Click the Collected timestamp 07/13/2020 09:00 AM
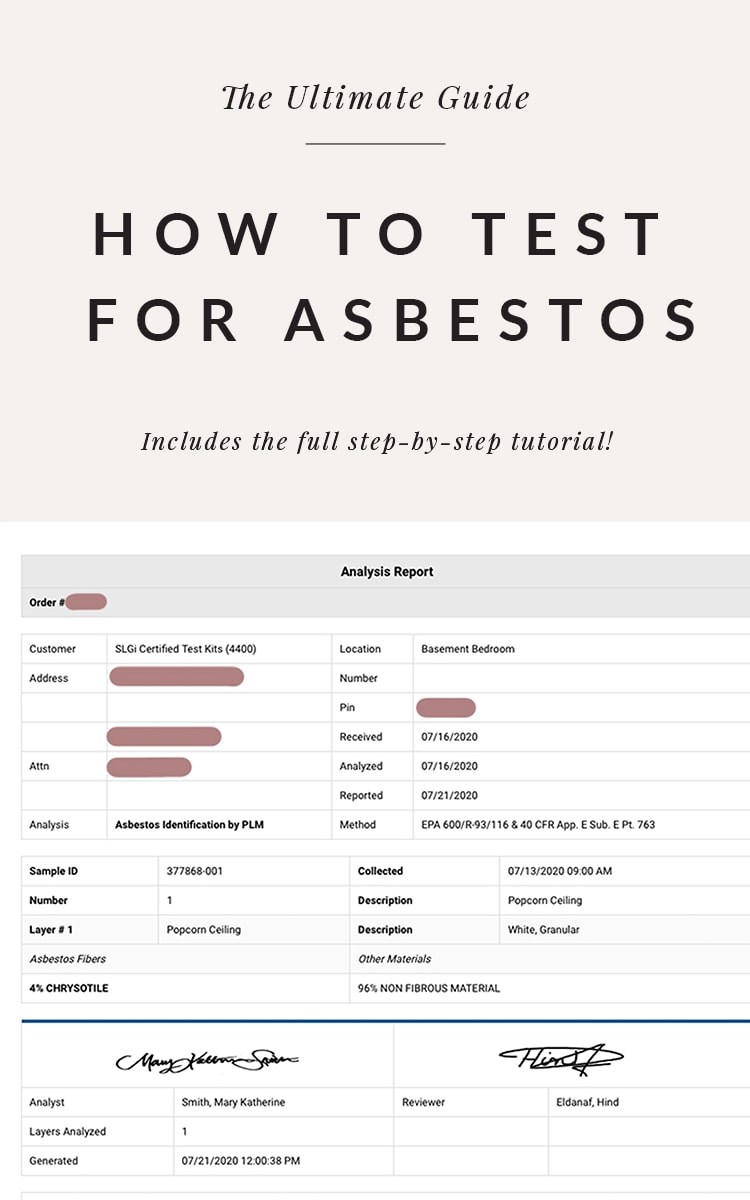Image resolution: width=750 pixels, height=1200 pixels. point(560,871)
